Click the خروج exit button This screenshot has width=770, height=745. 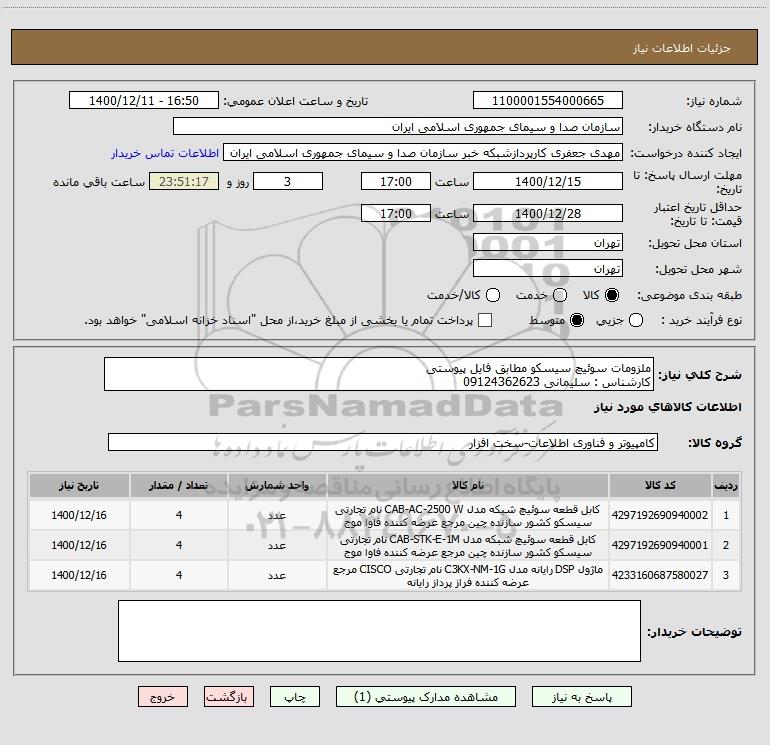[x=163, y=697]
